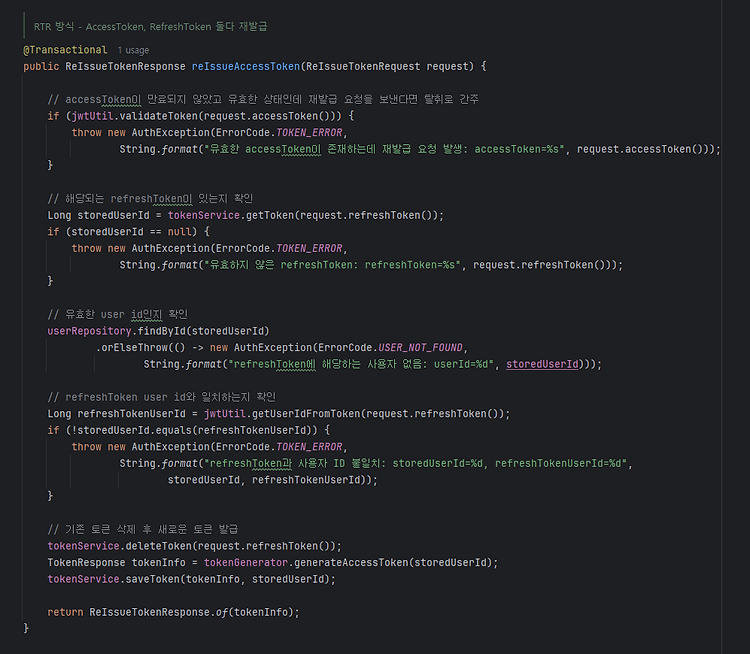The width and height of the screenshot is (750, 654).
Task: Click the TokenResponse type before tokenInfo
Action: tap(86, 563)
